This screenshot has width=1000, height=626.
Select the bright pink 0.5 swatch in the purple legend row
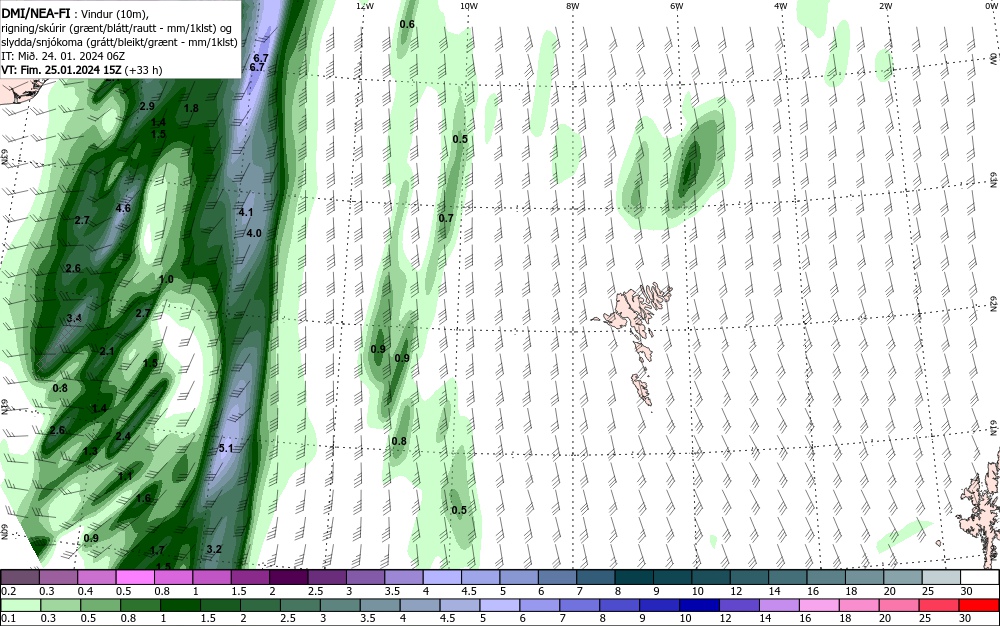[135, 578]
